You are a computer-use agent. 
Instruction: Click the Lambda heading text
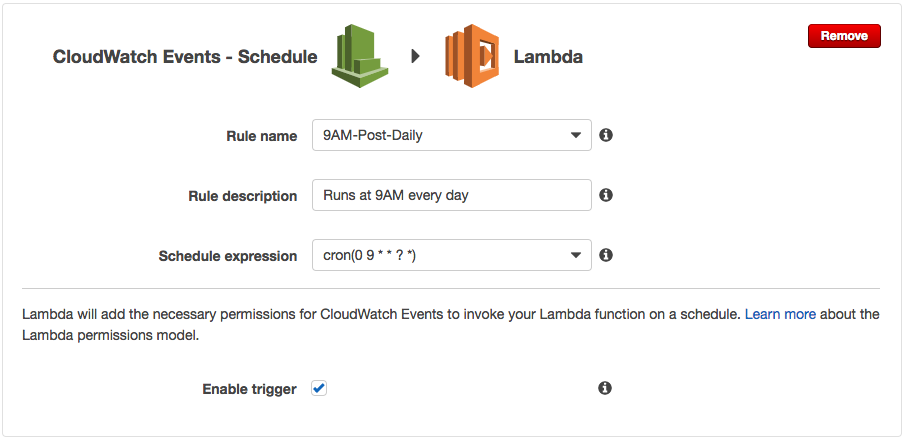[548, 57]
